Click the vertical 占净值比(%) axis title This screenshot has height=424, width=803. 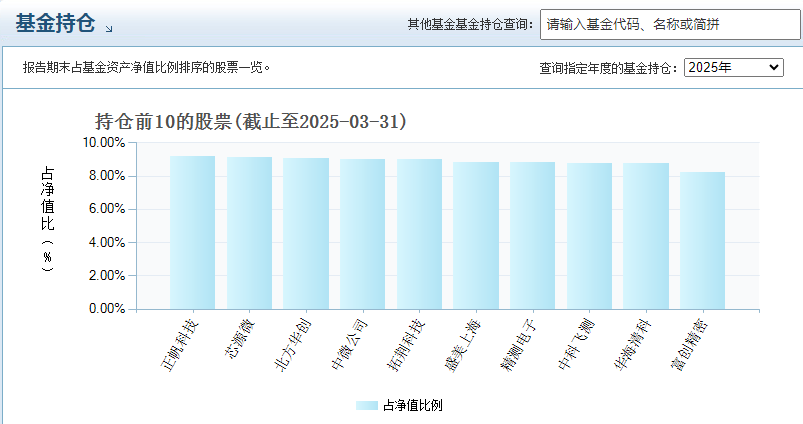(x=48, y=219)
